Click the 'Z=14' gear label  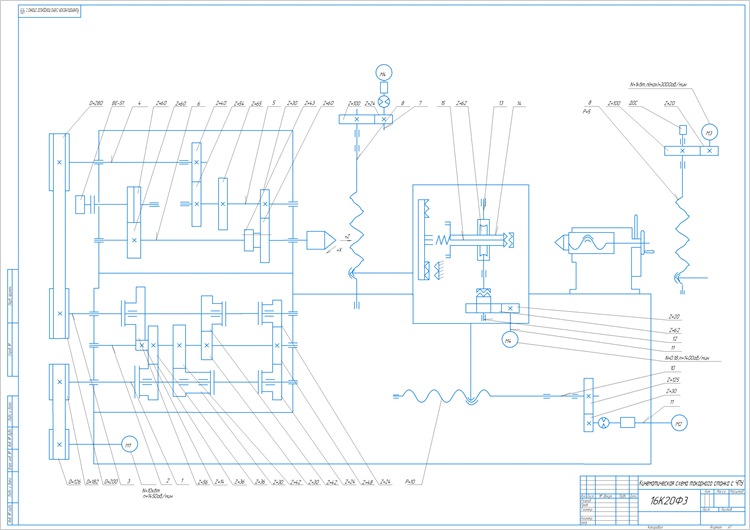(220, 482)
